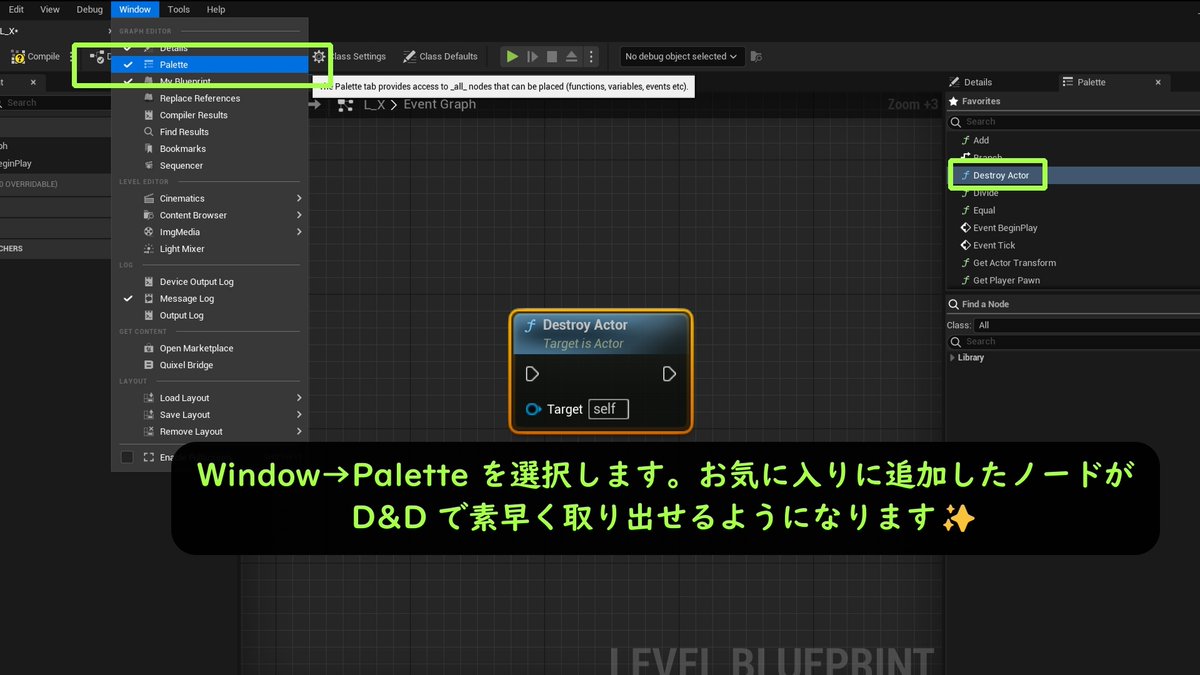Screen dimensions: 1200x675
Task: Click the Eject button next to Stop
Action: coord(571,56)
